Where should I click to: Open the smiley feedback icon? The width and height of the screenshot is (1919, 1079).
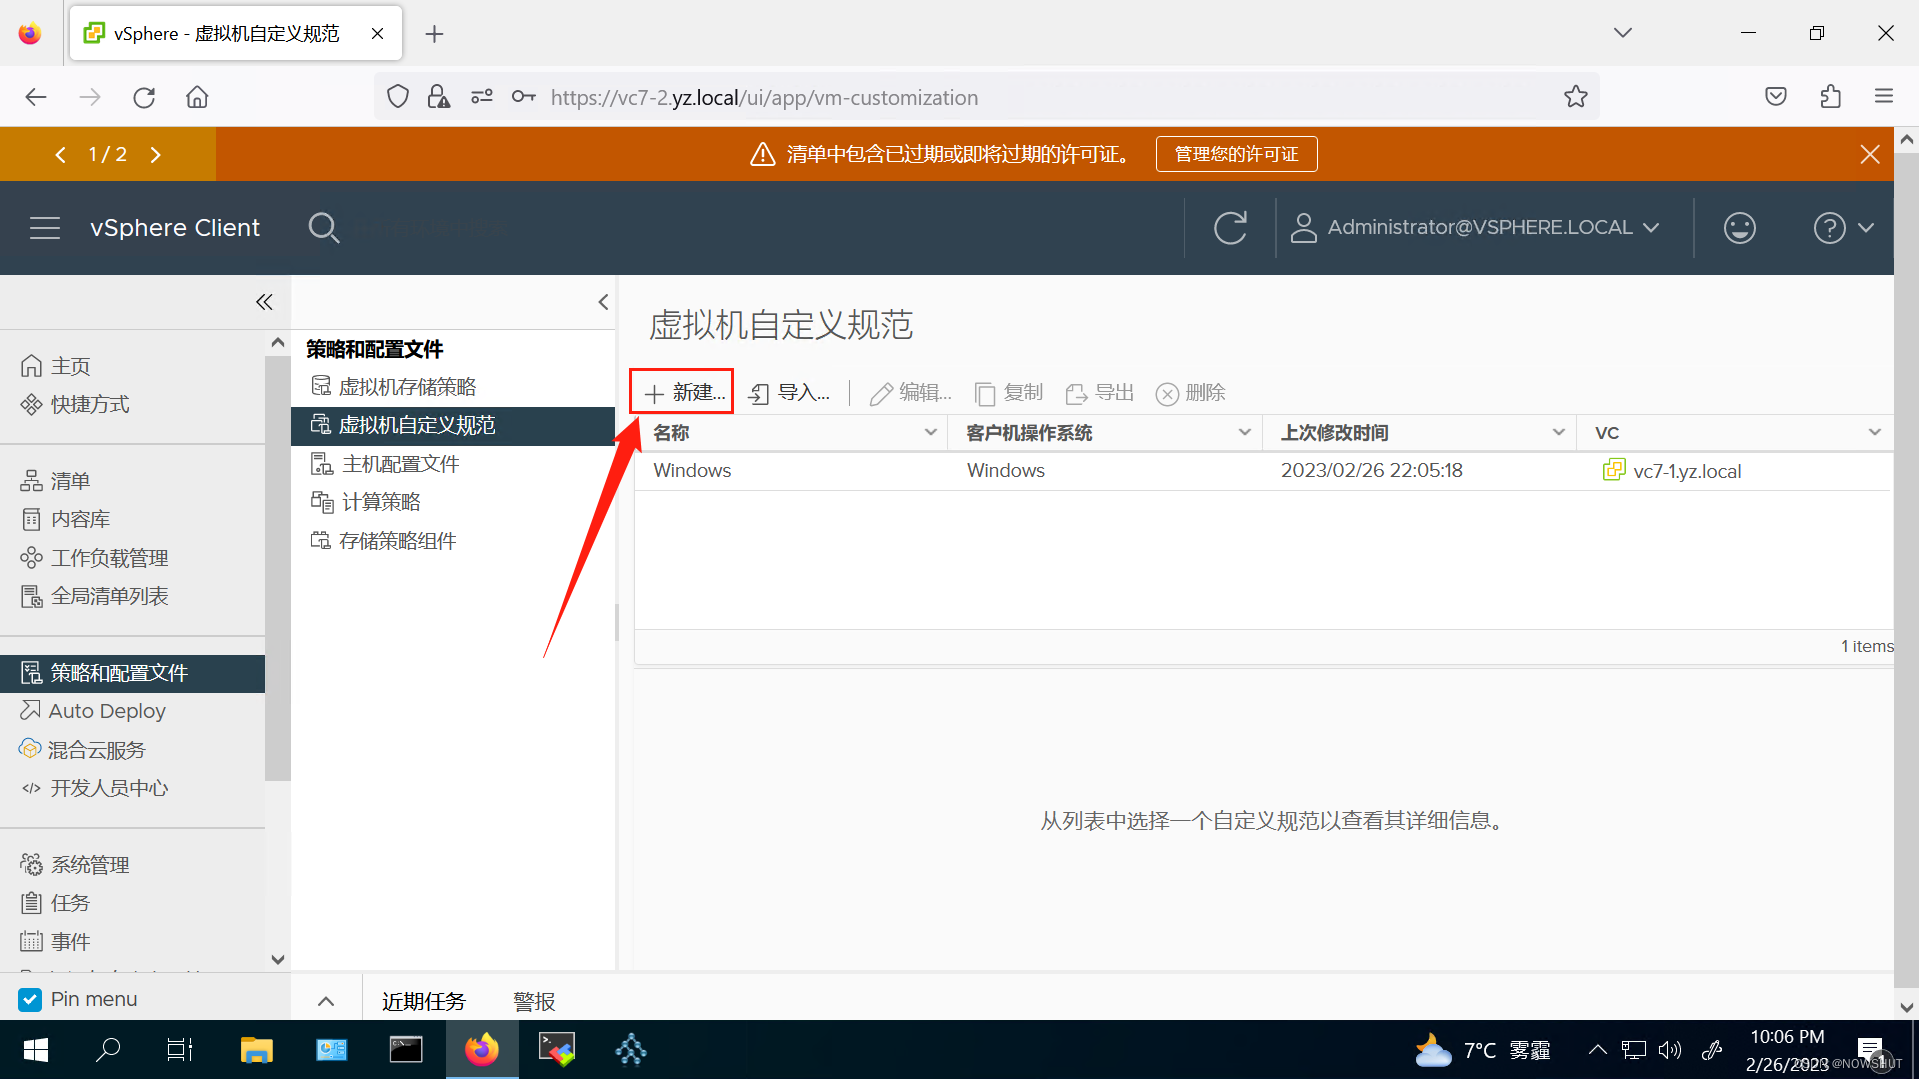(1739, 228)
